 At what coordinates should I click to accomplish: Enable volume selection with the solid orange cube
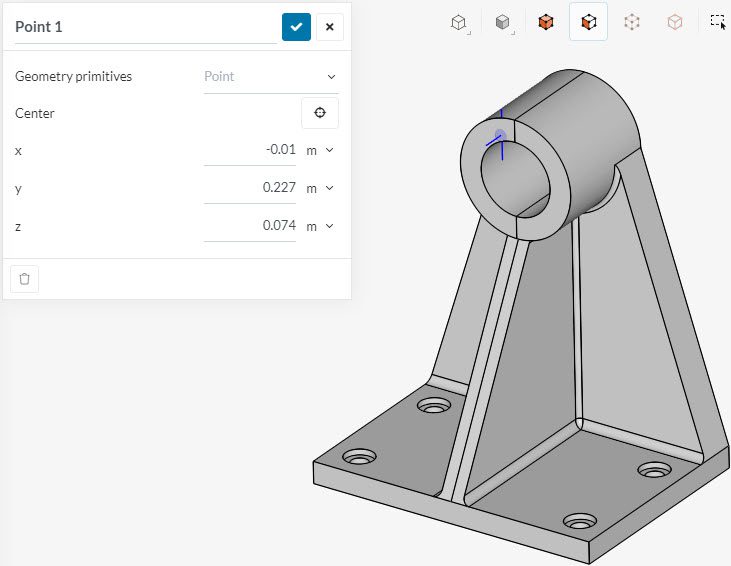point(546,21)
